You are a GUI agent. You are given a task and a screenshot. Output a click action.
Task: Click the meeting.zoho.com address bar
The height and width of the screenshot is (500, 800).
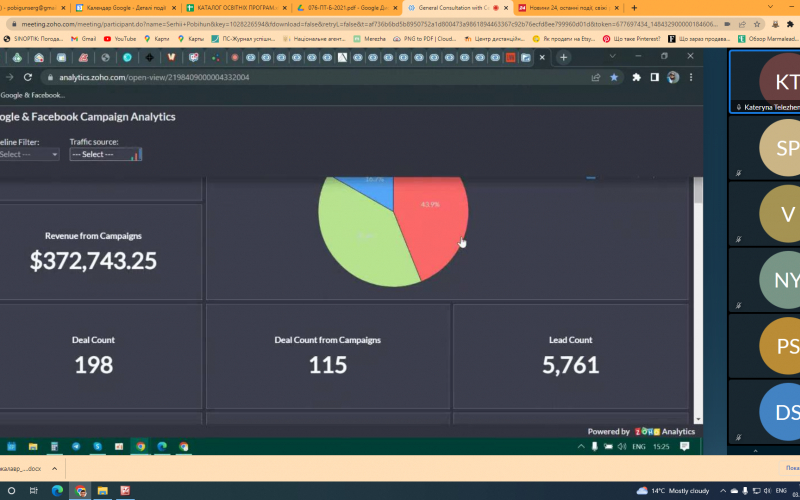(x=370, y=24)
